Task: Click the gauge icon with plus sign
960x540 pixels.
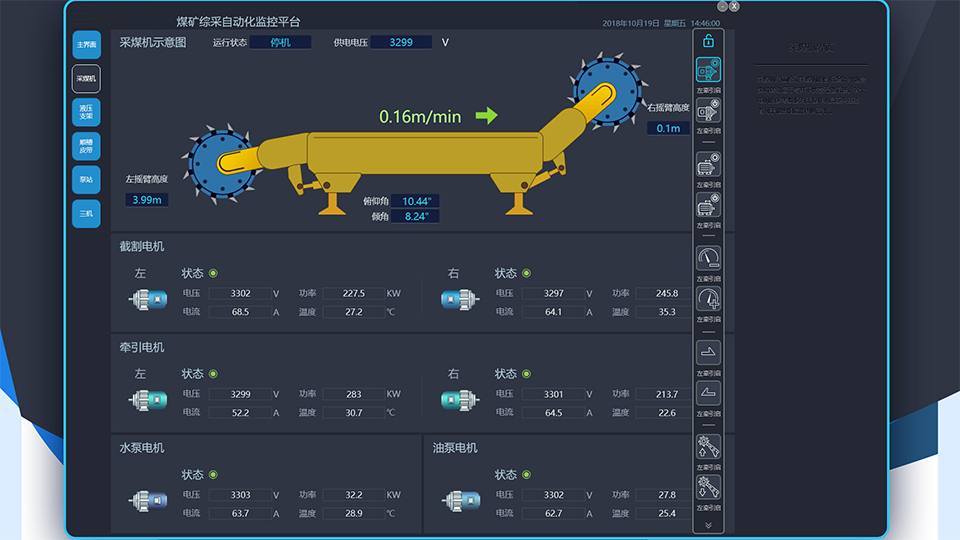Action: [x=708, y=299]
